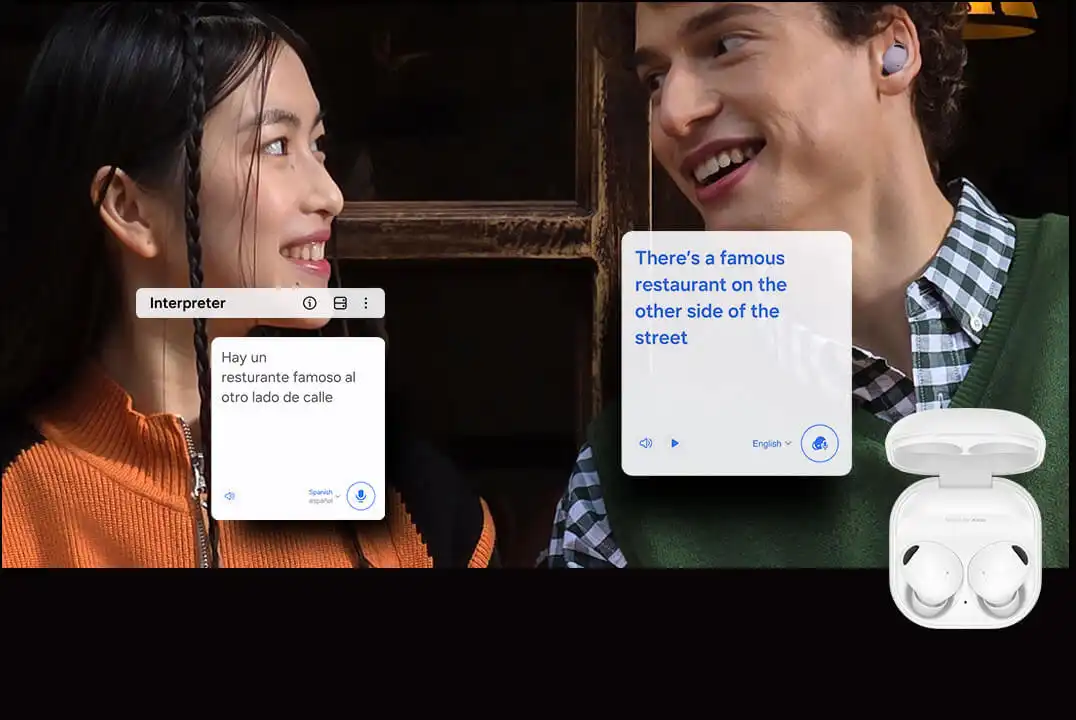Expand the Spanish language dropdown
The height and width of the screenshot is (720, 1076).
(323, 496)
